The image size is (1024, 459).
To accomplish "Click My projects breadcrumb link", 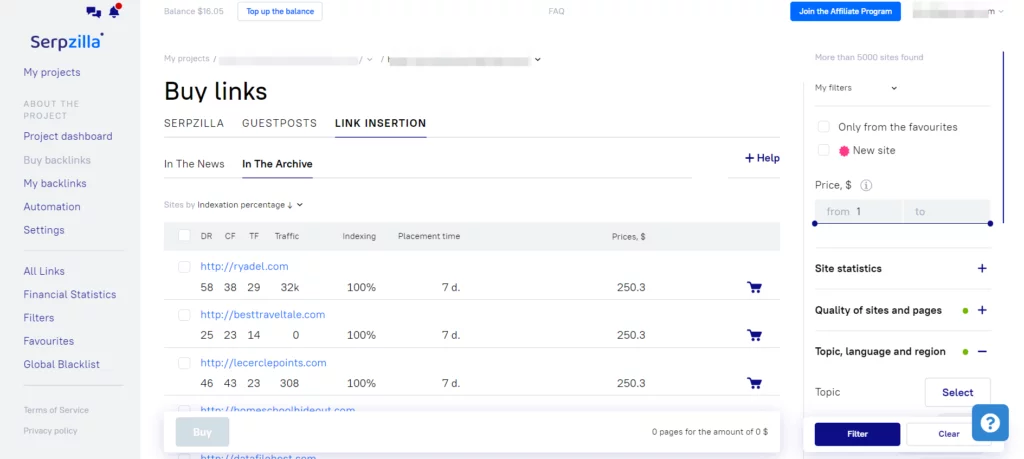I will [187, 59].
